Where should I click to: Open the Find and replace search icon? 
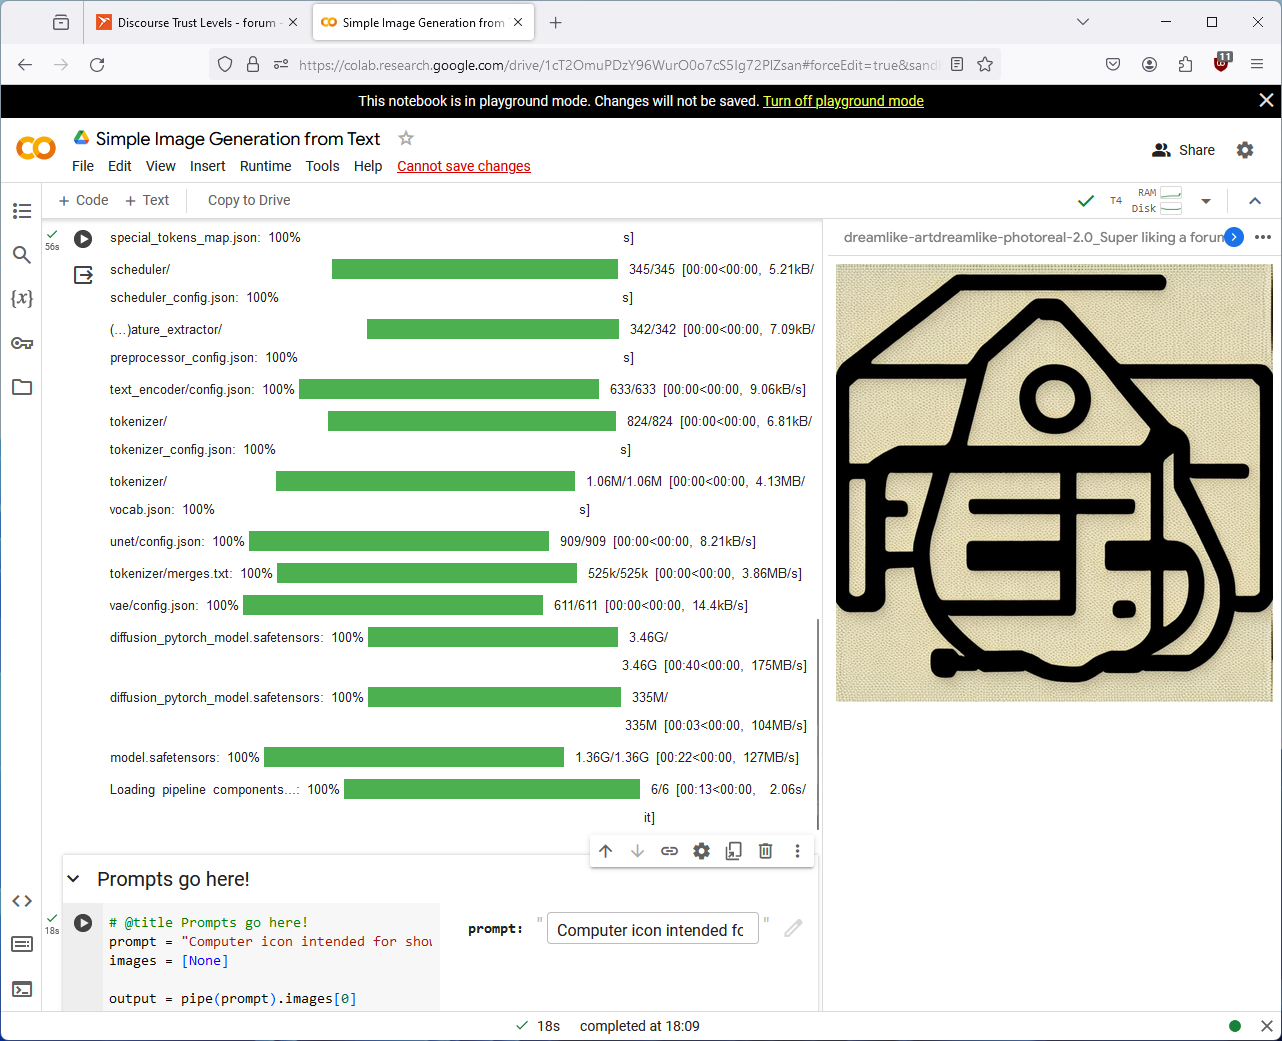22,255
